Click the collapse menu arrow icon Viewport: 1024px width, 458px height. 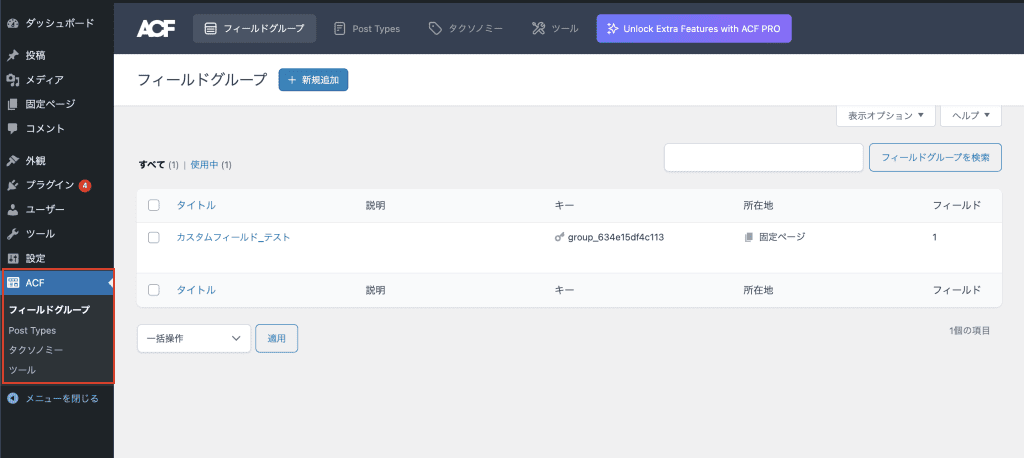(12, 398)
